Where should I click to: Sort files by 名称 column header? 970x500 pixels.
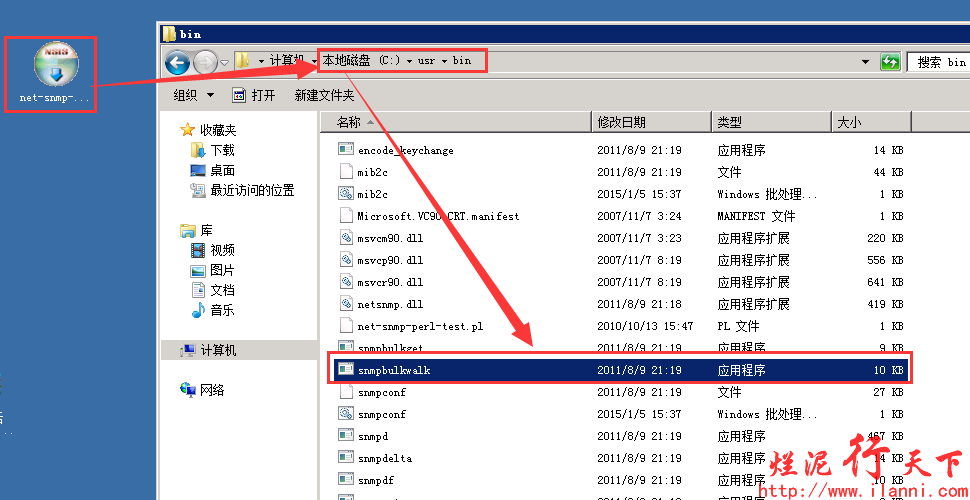tap(349, 122)
